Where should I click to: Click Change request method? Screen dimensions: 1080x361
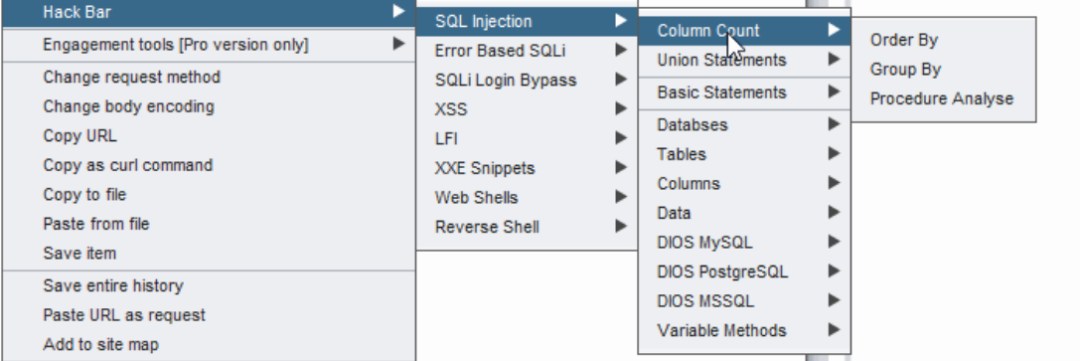pos(209,76)
